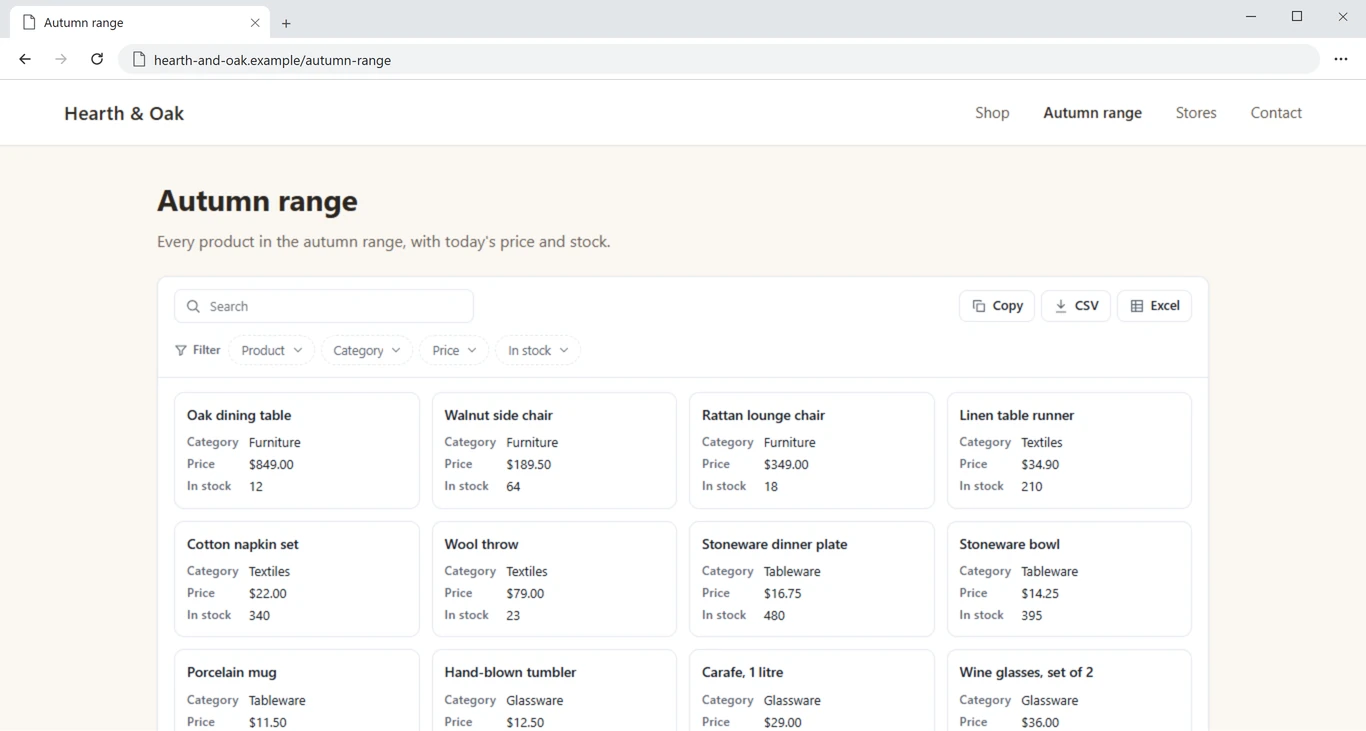
Task: Click the page icon in the address bar
Action: click(139, 59)
